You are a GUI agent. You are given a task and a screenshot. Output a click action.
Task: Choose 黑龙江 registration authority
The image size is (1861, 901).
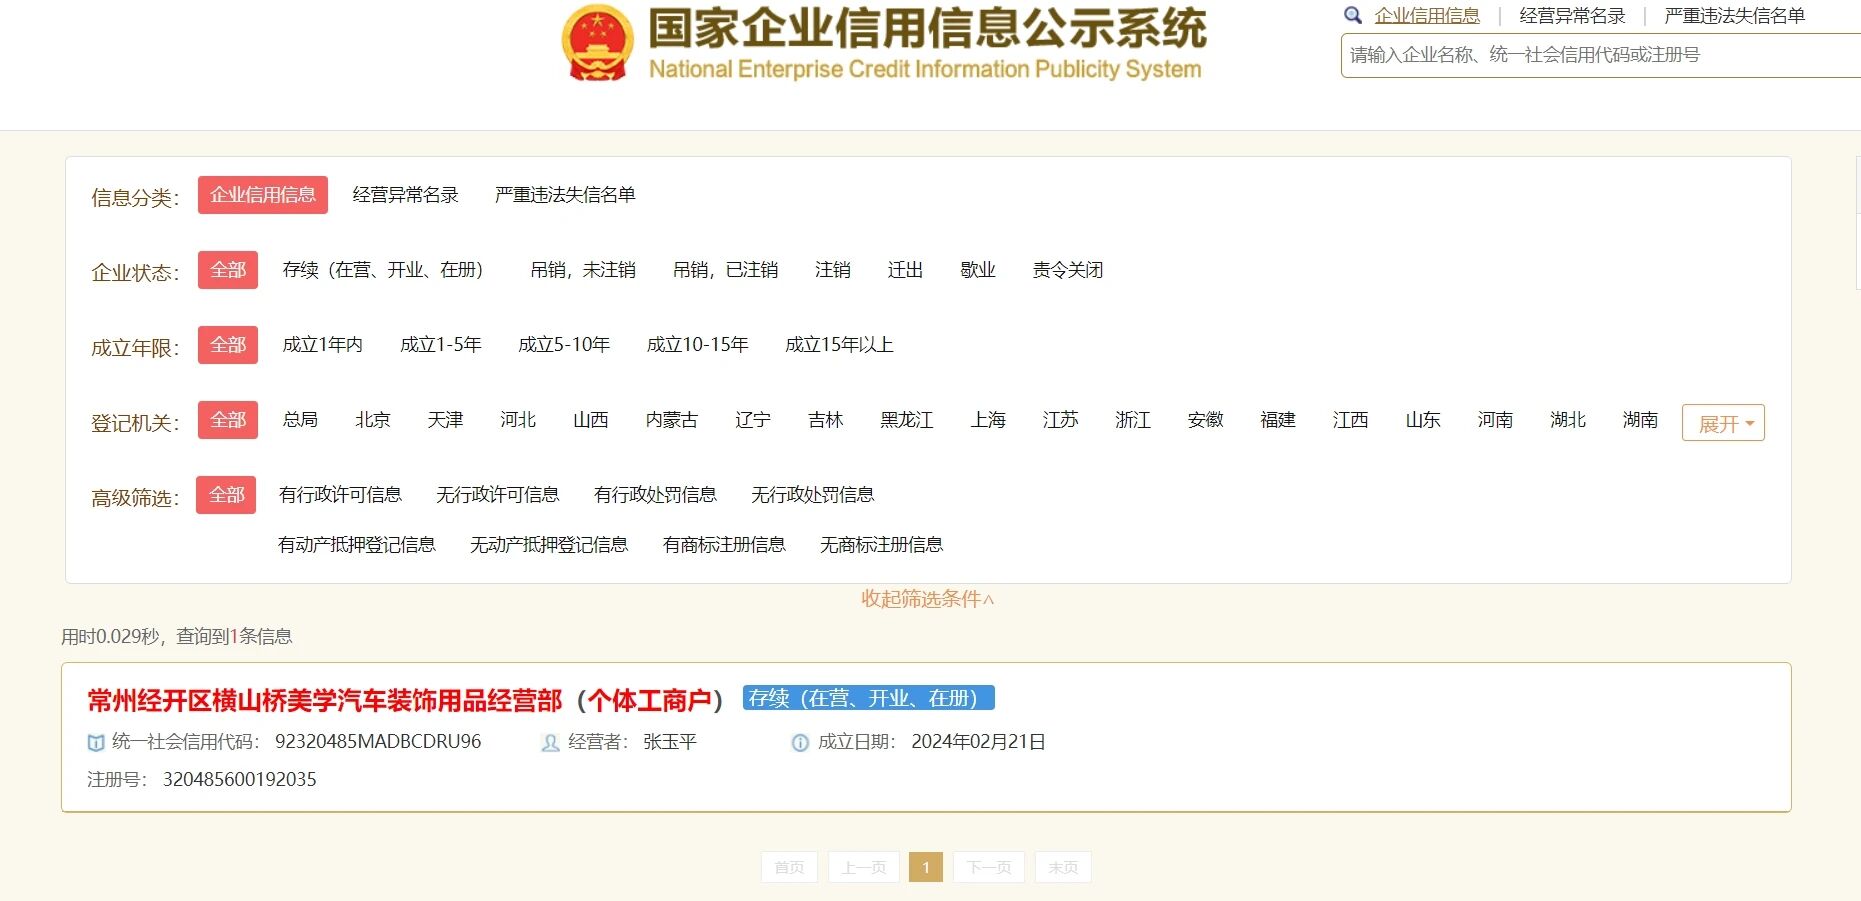click(x=907, y=420)
